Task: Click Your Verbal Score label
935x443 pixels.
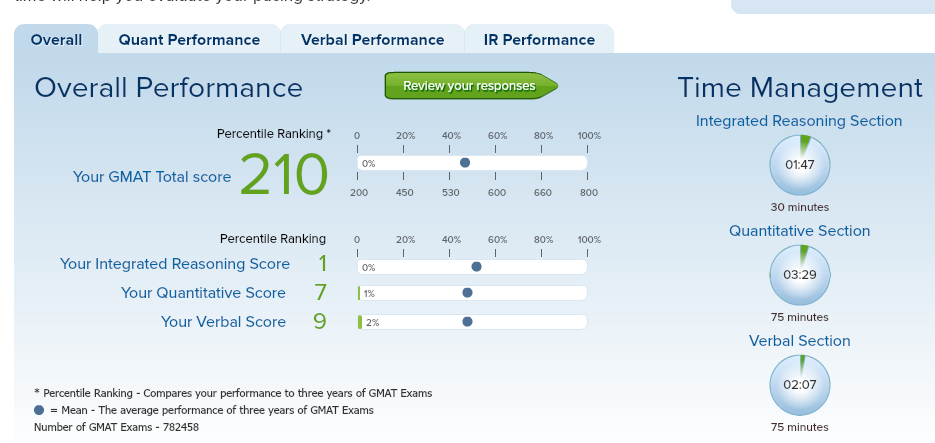Action: click(224, 322)
